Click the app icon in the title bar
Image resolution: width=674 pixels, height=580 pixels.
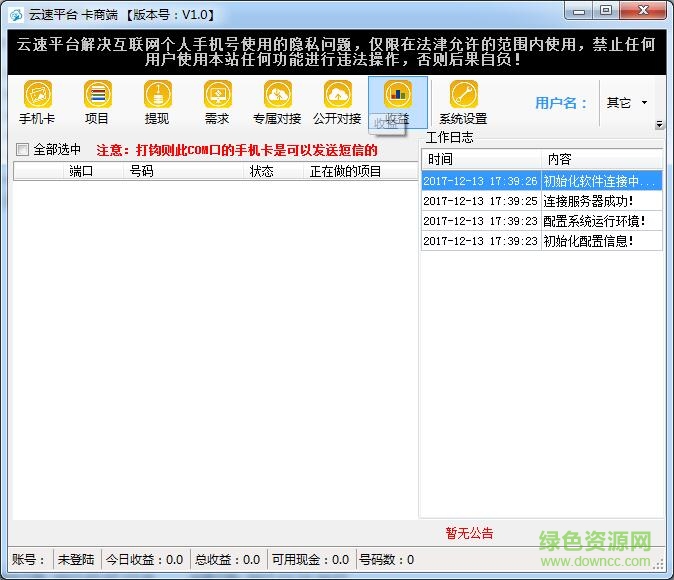coord(16,15)
